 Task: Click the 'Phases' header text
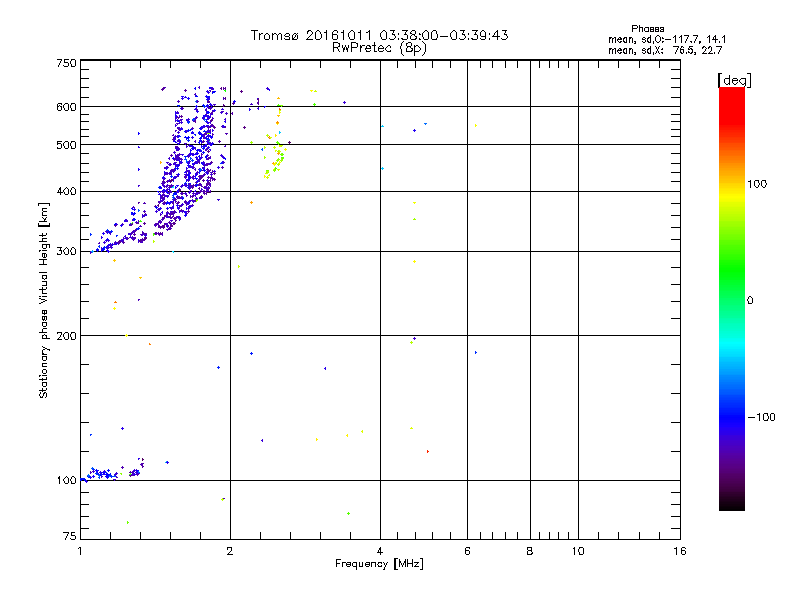647,29
